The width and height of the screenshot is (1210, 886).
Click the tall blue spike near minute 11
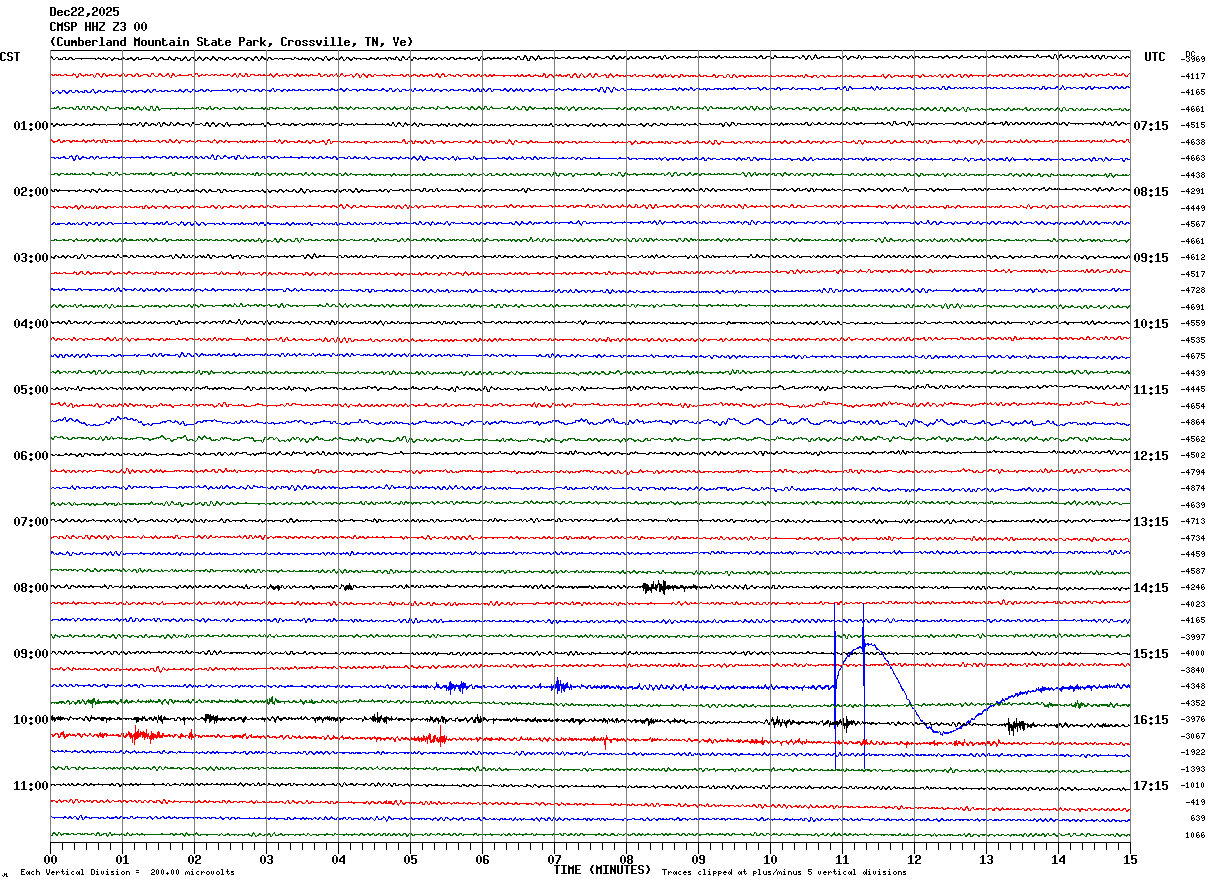tap(836, 686)
